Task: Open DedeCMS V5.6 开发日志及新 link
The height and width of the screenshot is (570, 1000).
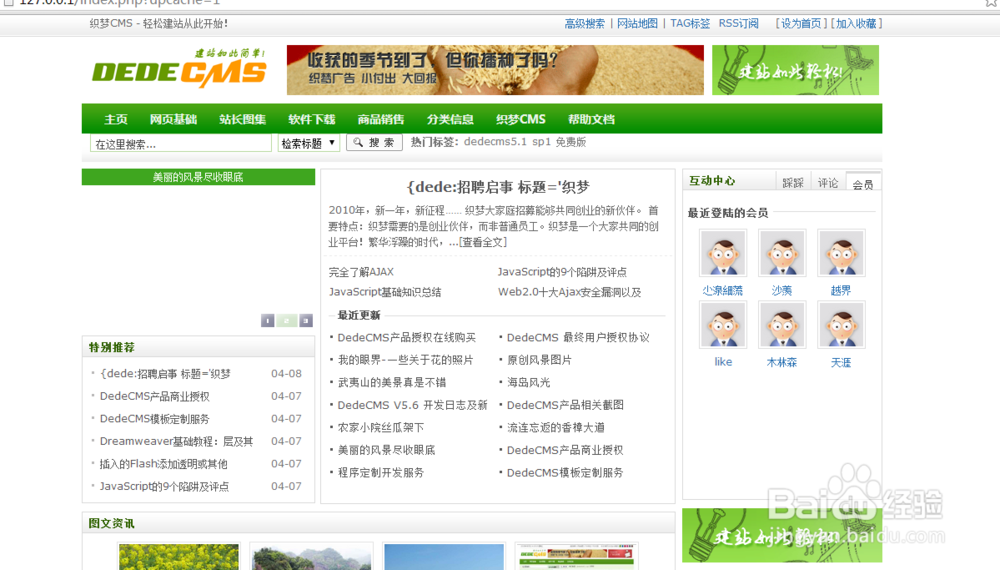Action: (x=412, y=405)
